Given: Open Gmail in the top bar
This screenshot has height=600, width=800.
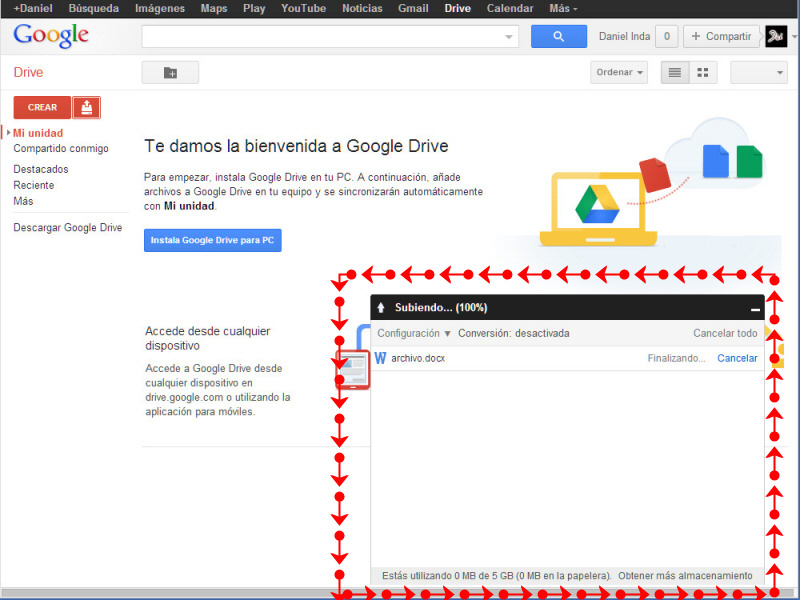Looking at the screenshot, I should coord(413,9).
